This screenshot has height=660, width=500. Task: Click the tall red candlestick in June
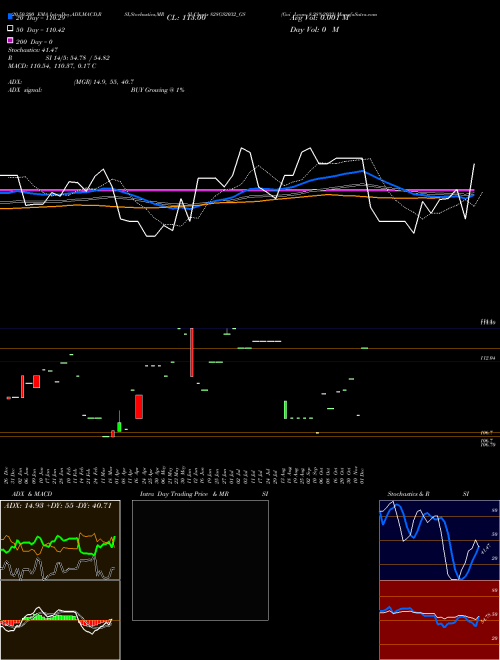pos(191,352)
